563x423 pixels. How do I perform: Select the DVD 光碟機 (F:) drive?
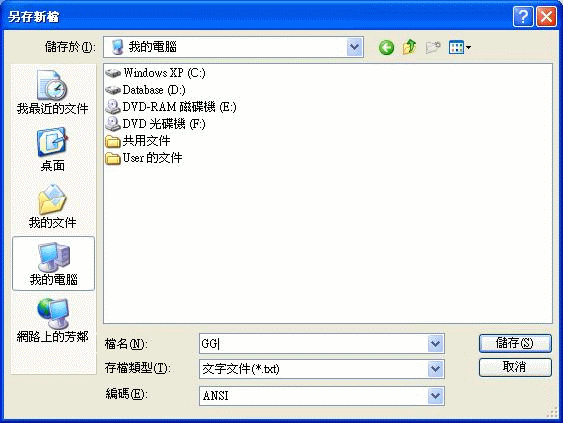pyautogui.click(x=155, y=124)
